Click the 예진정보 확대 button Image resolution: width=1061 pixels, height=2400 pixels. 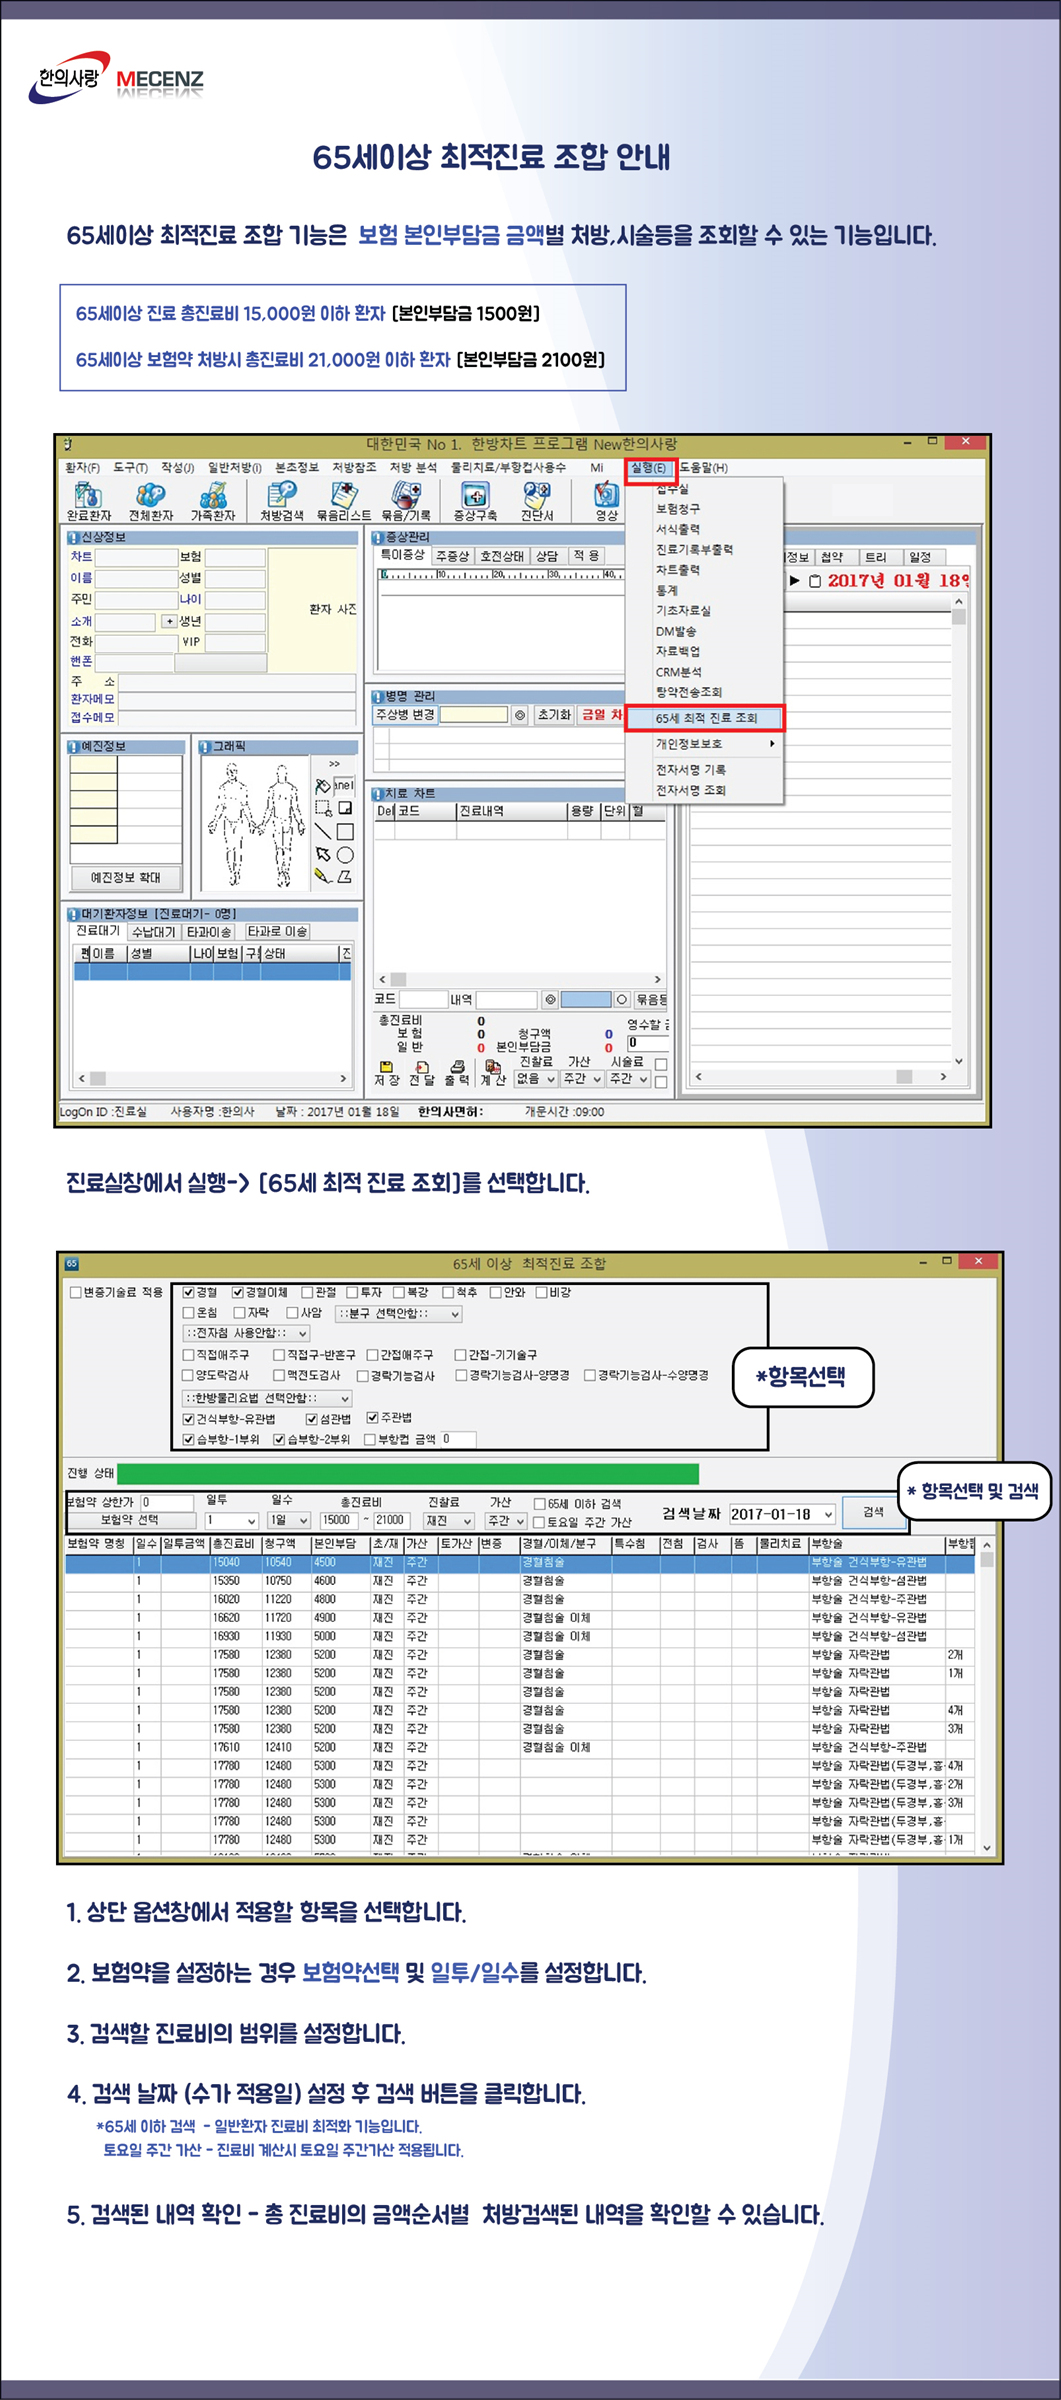125,877
